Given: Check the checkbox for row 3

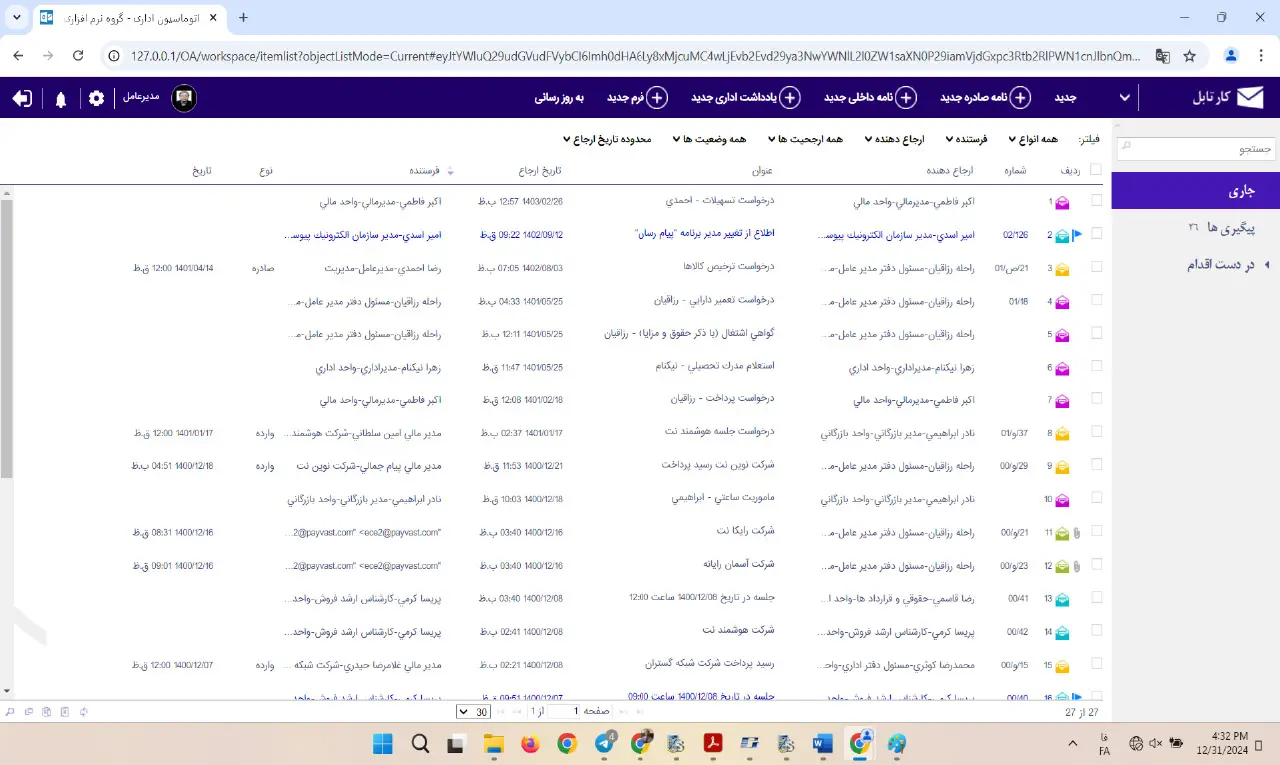Looking at the screenshot, I should click(x=1096, y=267).
